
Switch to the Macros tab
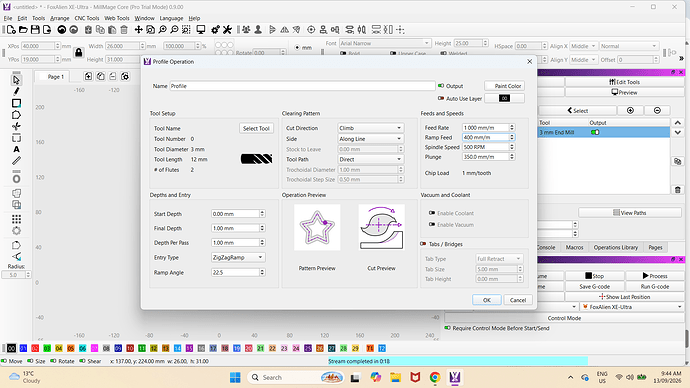click(x=574, y=247)
